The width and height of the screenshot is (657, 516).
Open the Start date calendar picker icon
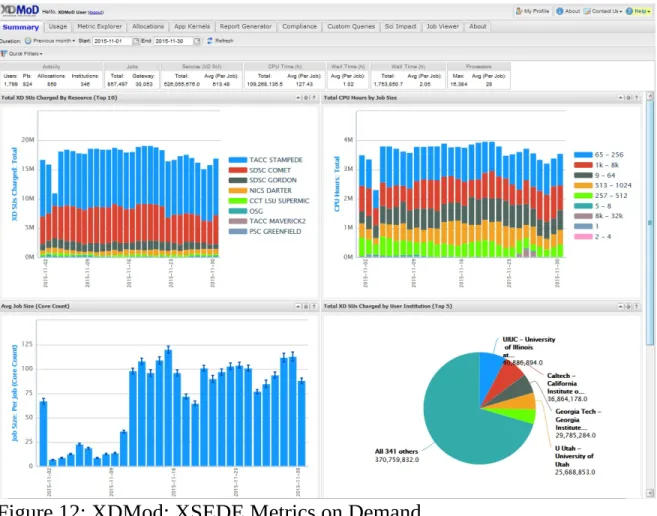click(136, 41)
